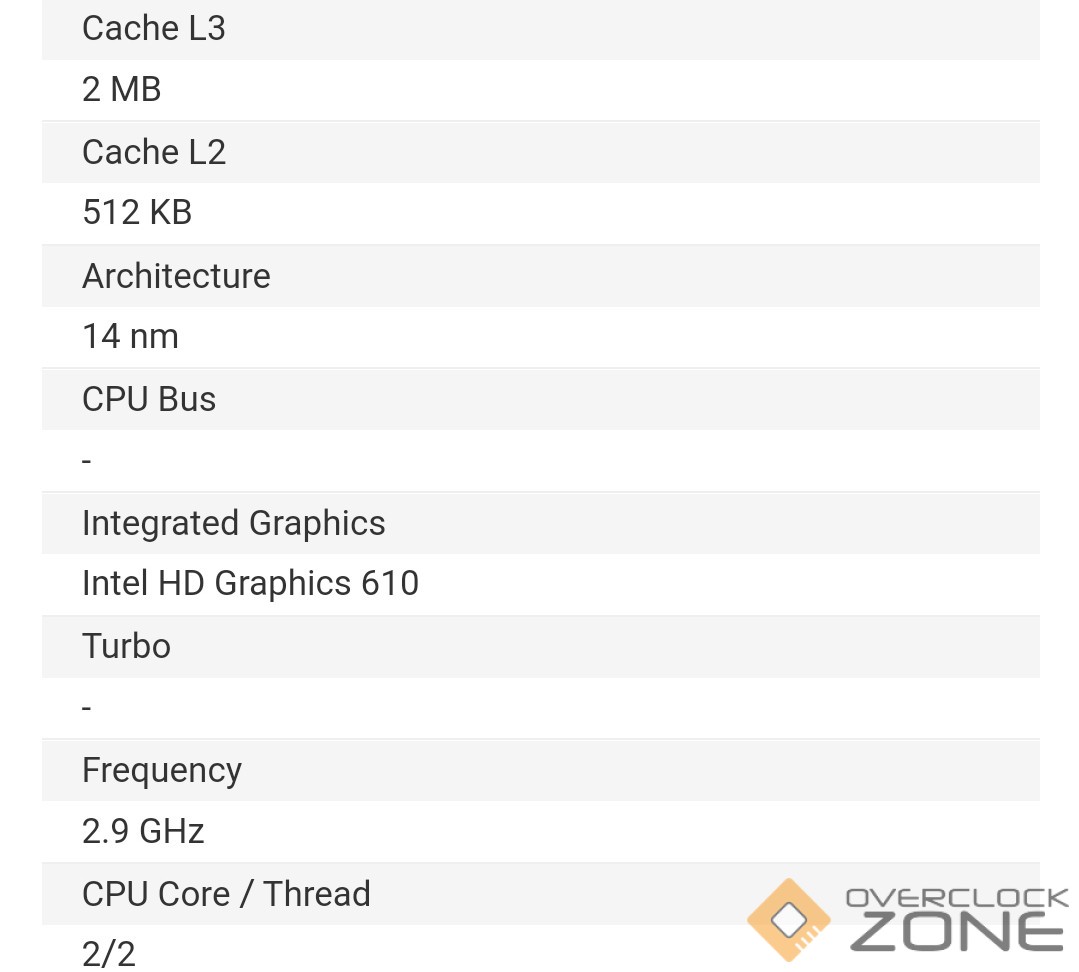The width and height of the screenshot is (1079, 972).
Task: Select the Turbo row label
Action: coord(126,646)
